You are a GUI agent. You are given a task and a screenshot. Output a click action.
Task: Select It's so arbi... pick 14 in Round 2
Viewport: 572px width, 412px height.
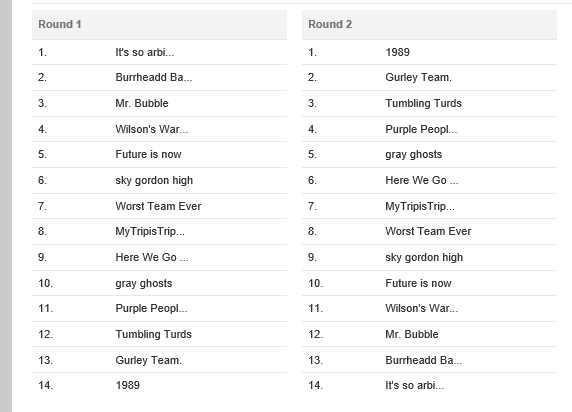pos(415,385)
